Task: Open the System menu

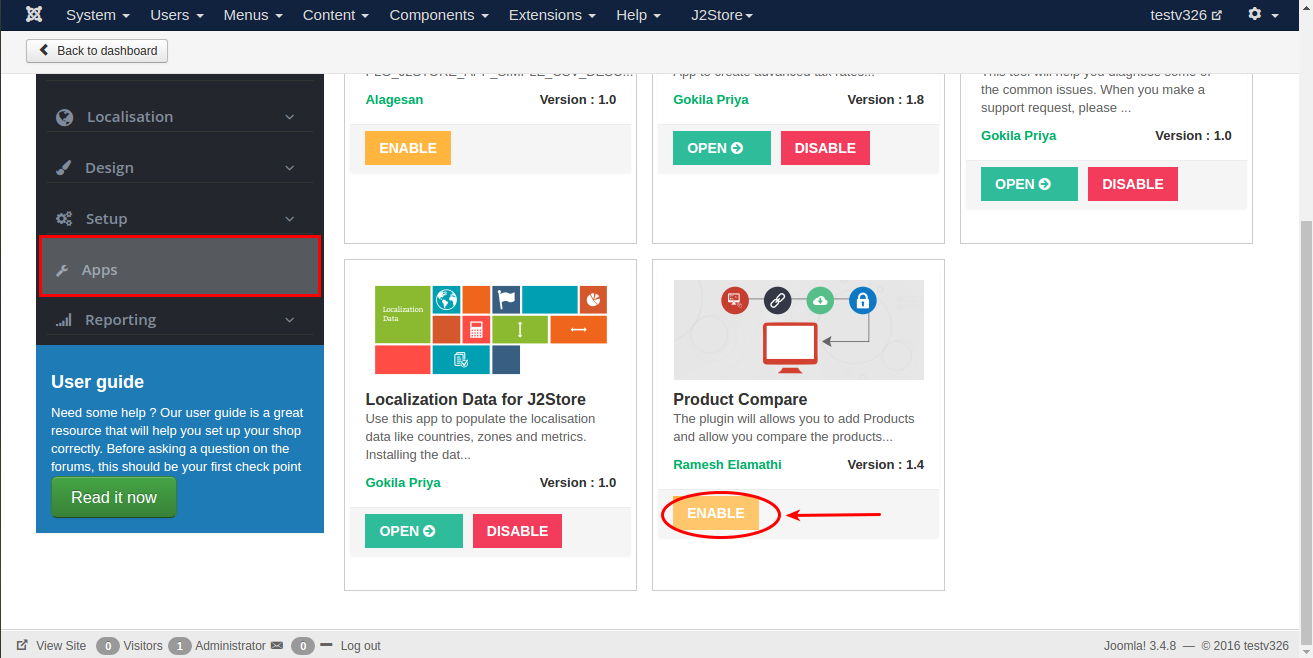Action: click(x=97, y=15)
